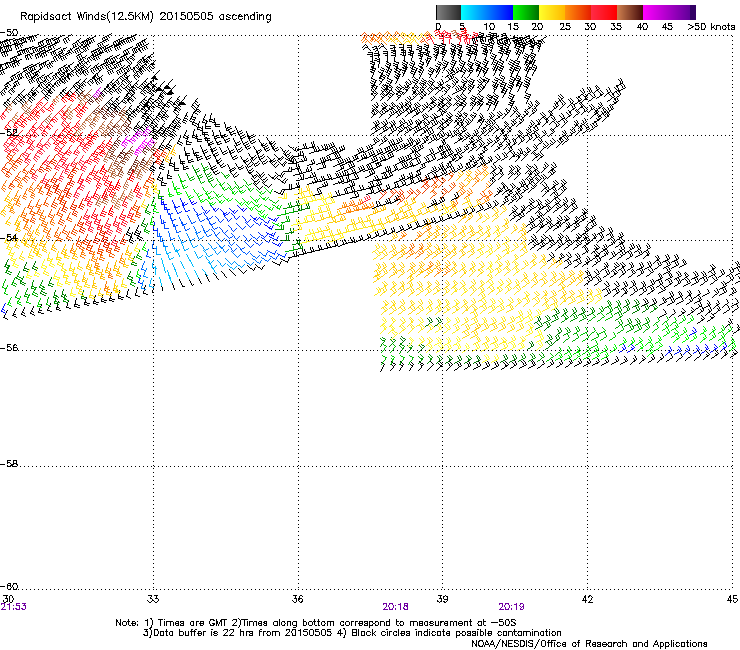Click the orange 25-30 knots legend color
740x650 pixels.
point(578,12)
